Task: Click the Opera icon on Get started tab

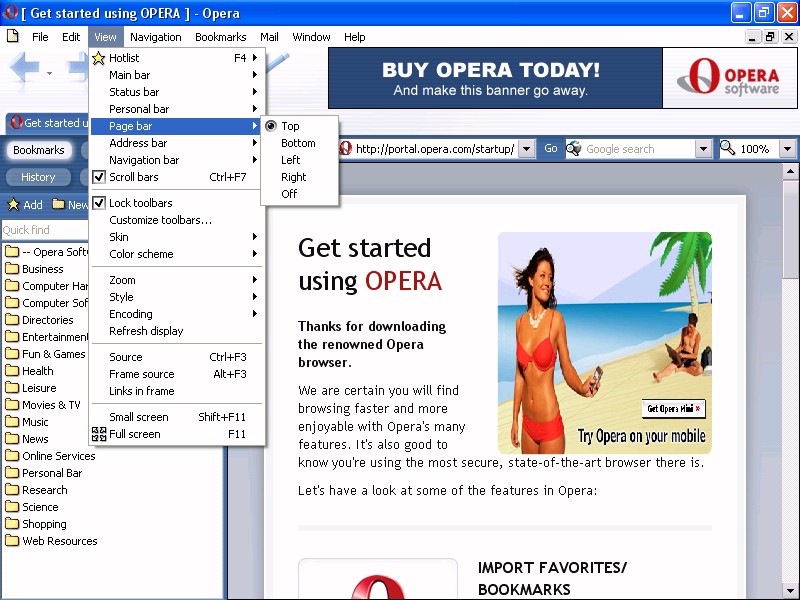Action: [x=17, y=122]
